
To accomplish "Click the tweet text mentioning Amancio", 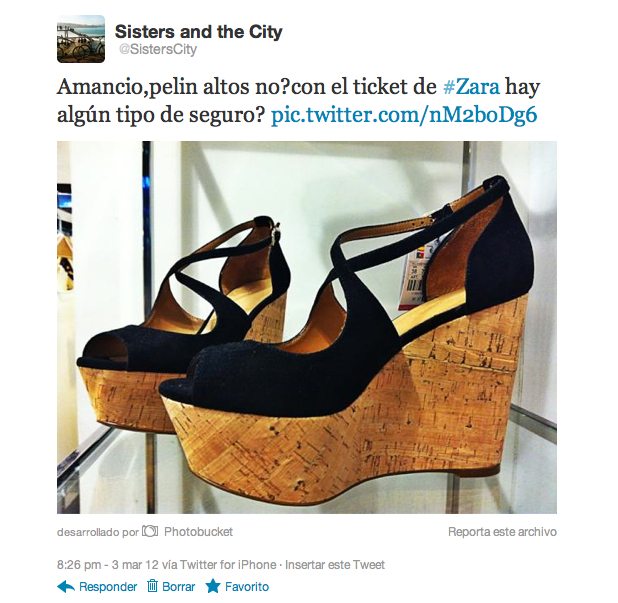I will point(298,101).
